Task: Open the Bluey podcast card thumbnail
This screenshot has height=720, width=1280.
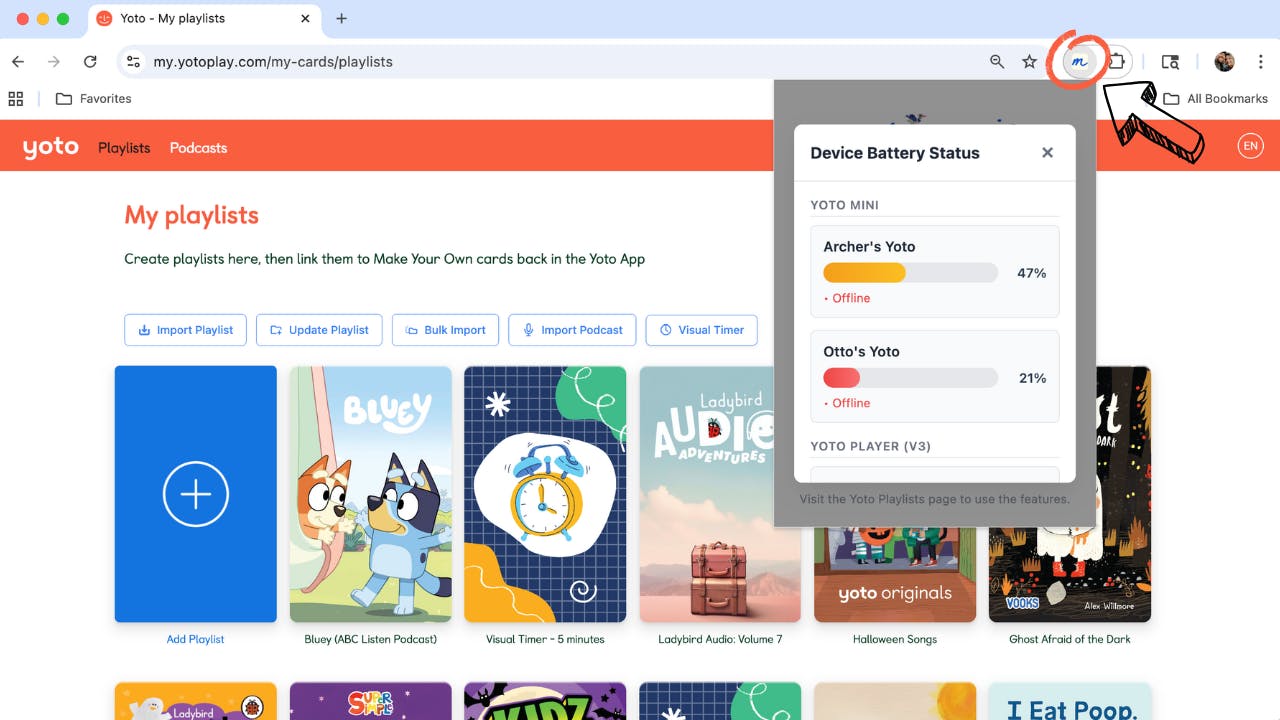Action: (371, 494)
